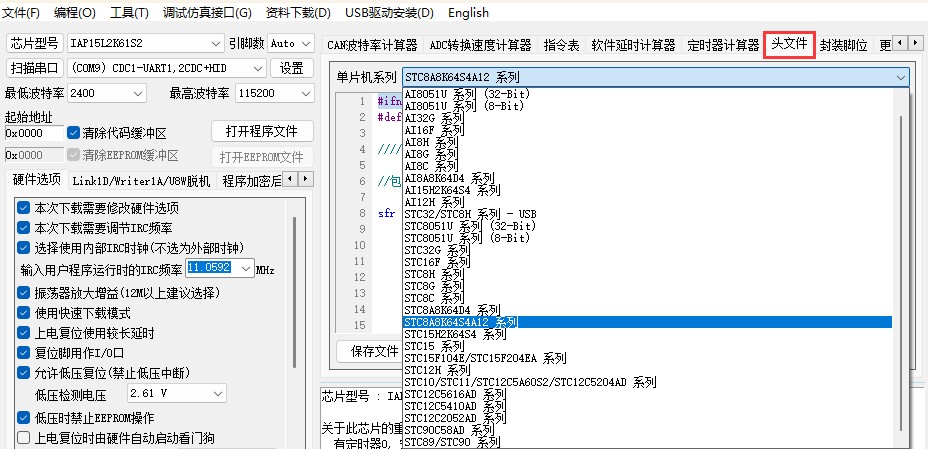Select STC15F104E/STC15F204EA 系列 option
This screenshot has height=449, width=928.
[647, 358]
